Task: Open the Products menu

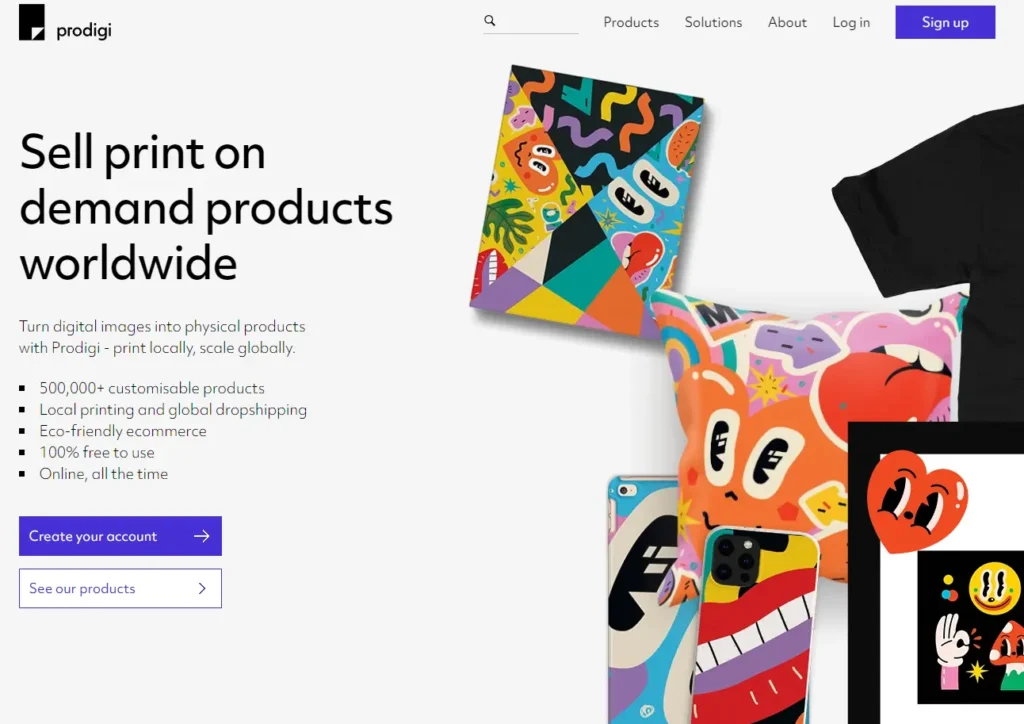Action: point(631,22)
